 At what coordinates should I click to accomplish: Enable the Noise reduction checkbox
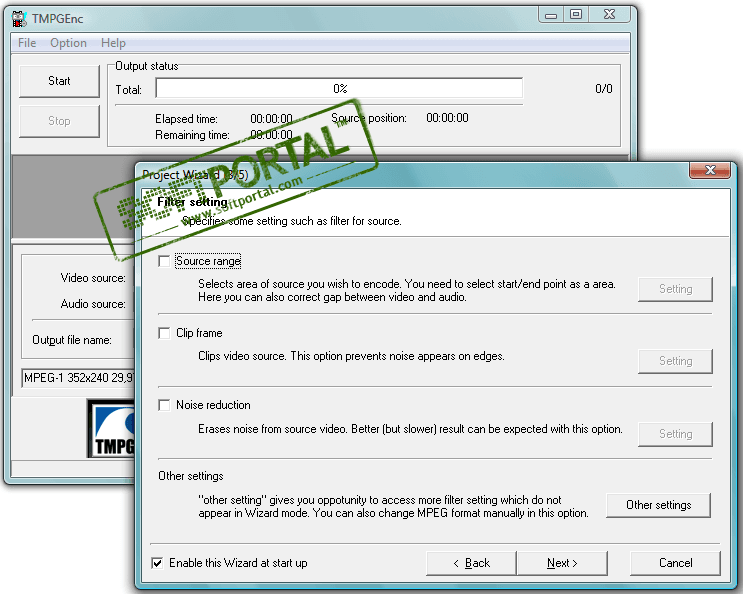(x=164, y=405)
